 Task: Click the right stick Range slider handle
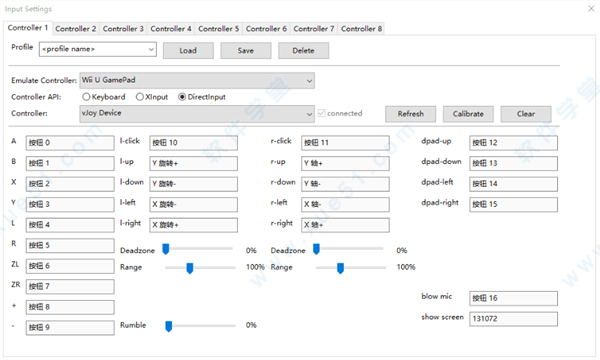pyautogui.click(x=340, y=268)
